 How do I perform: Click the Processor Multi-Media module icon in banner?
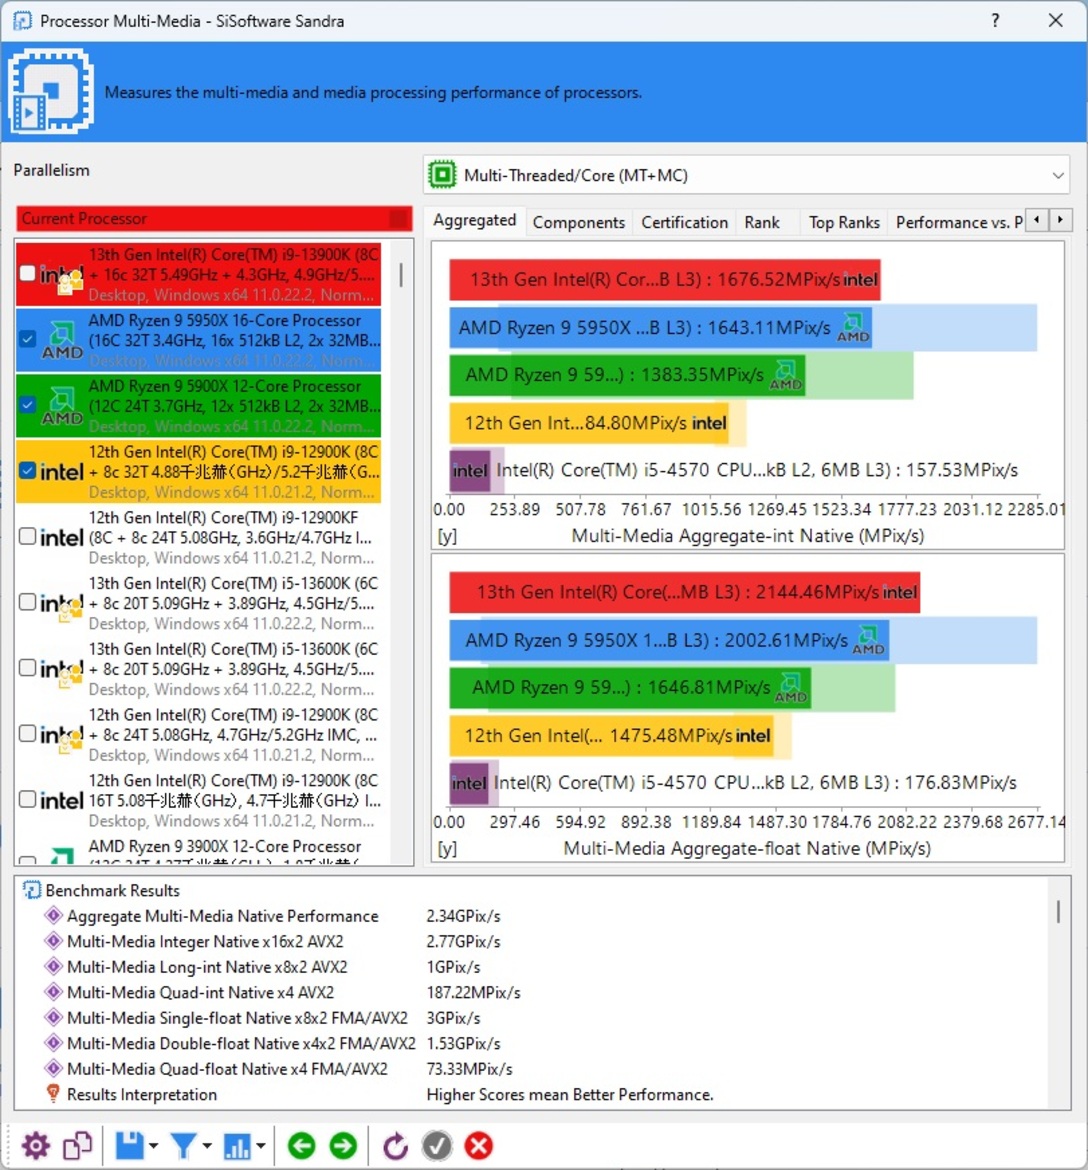51,91
